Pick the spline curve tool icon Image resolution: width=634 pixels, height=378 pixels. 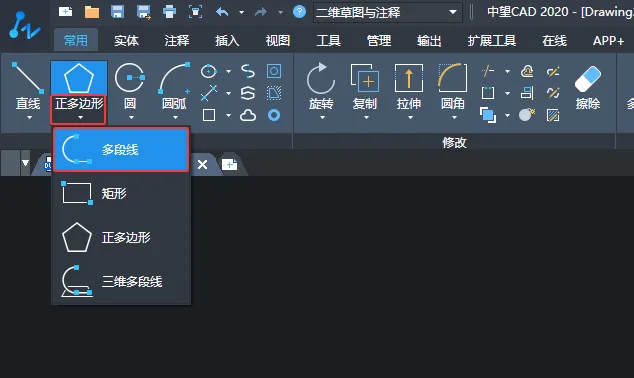pyautogui.click(x=247, y=72)
